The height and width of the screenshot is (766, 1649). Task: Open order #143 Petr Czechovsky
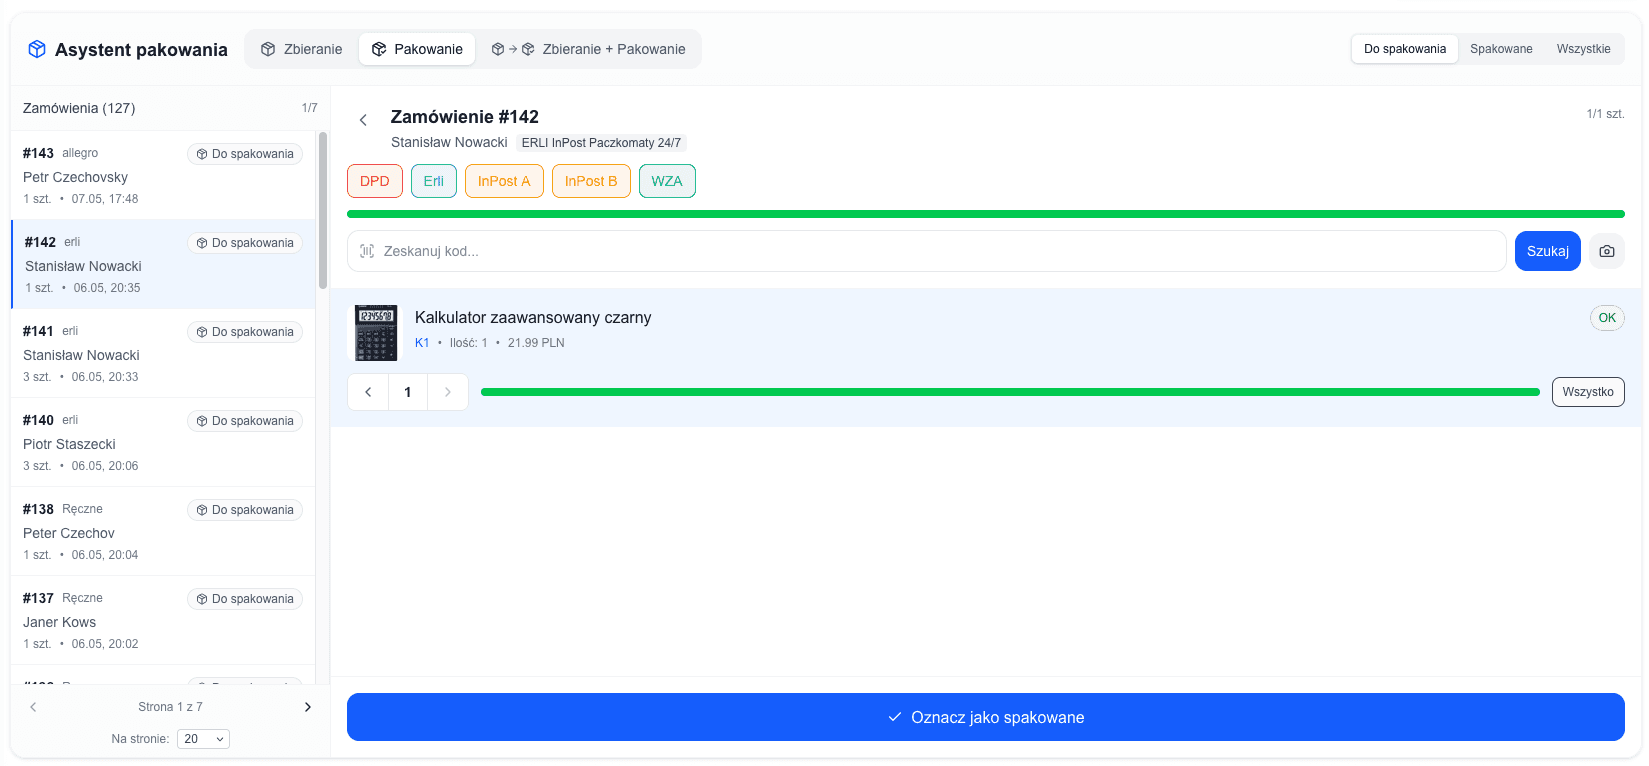163,175
